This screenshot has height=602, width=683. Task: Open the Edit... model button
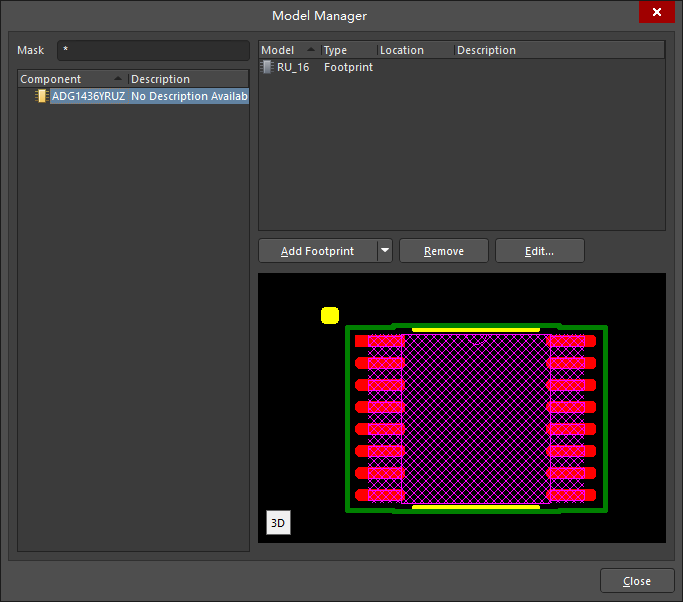pyautogui.click(x=540, y=250)
